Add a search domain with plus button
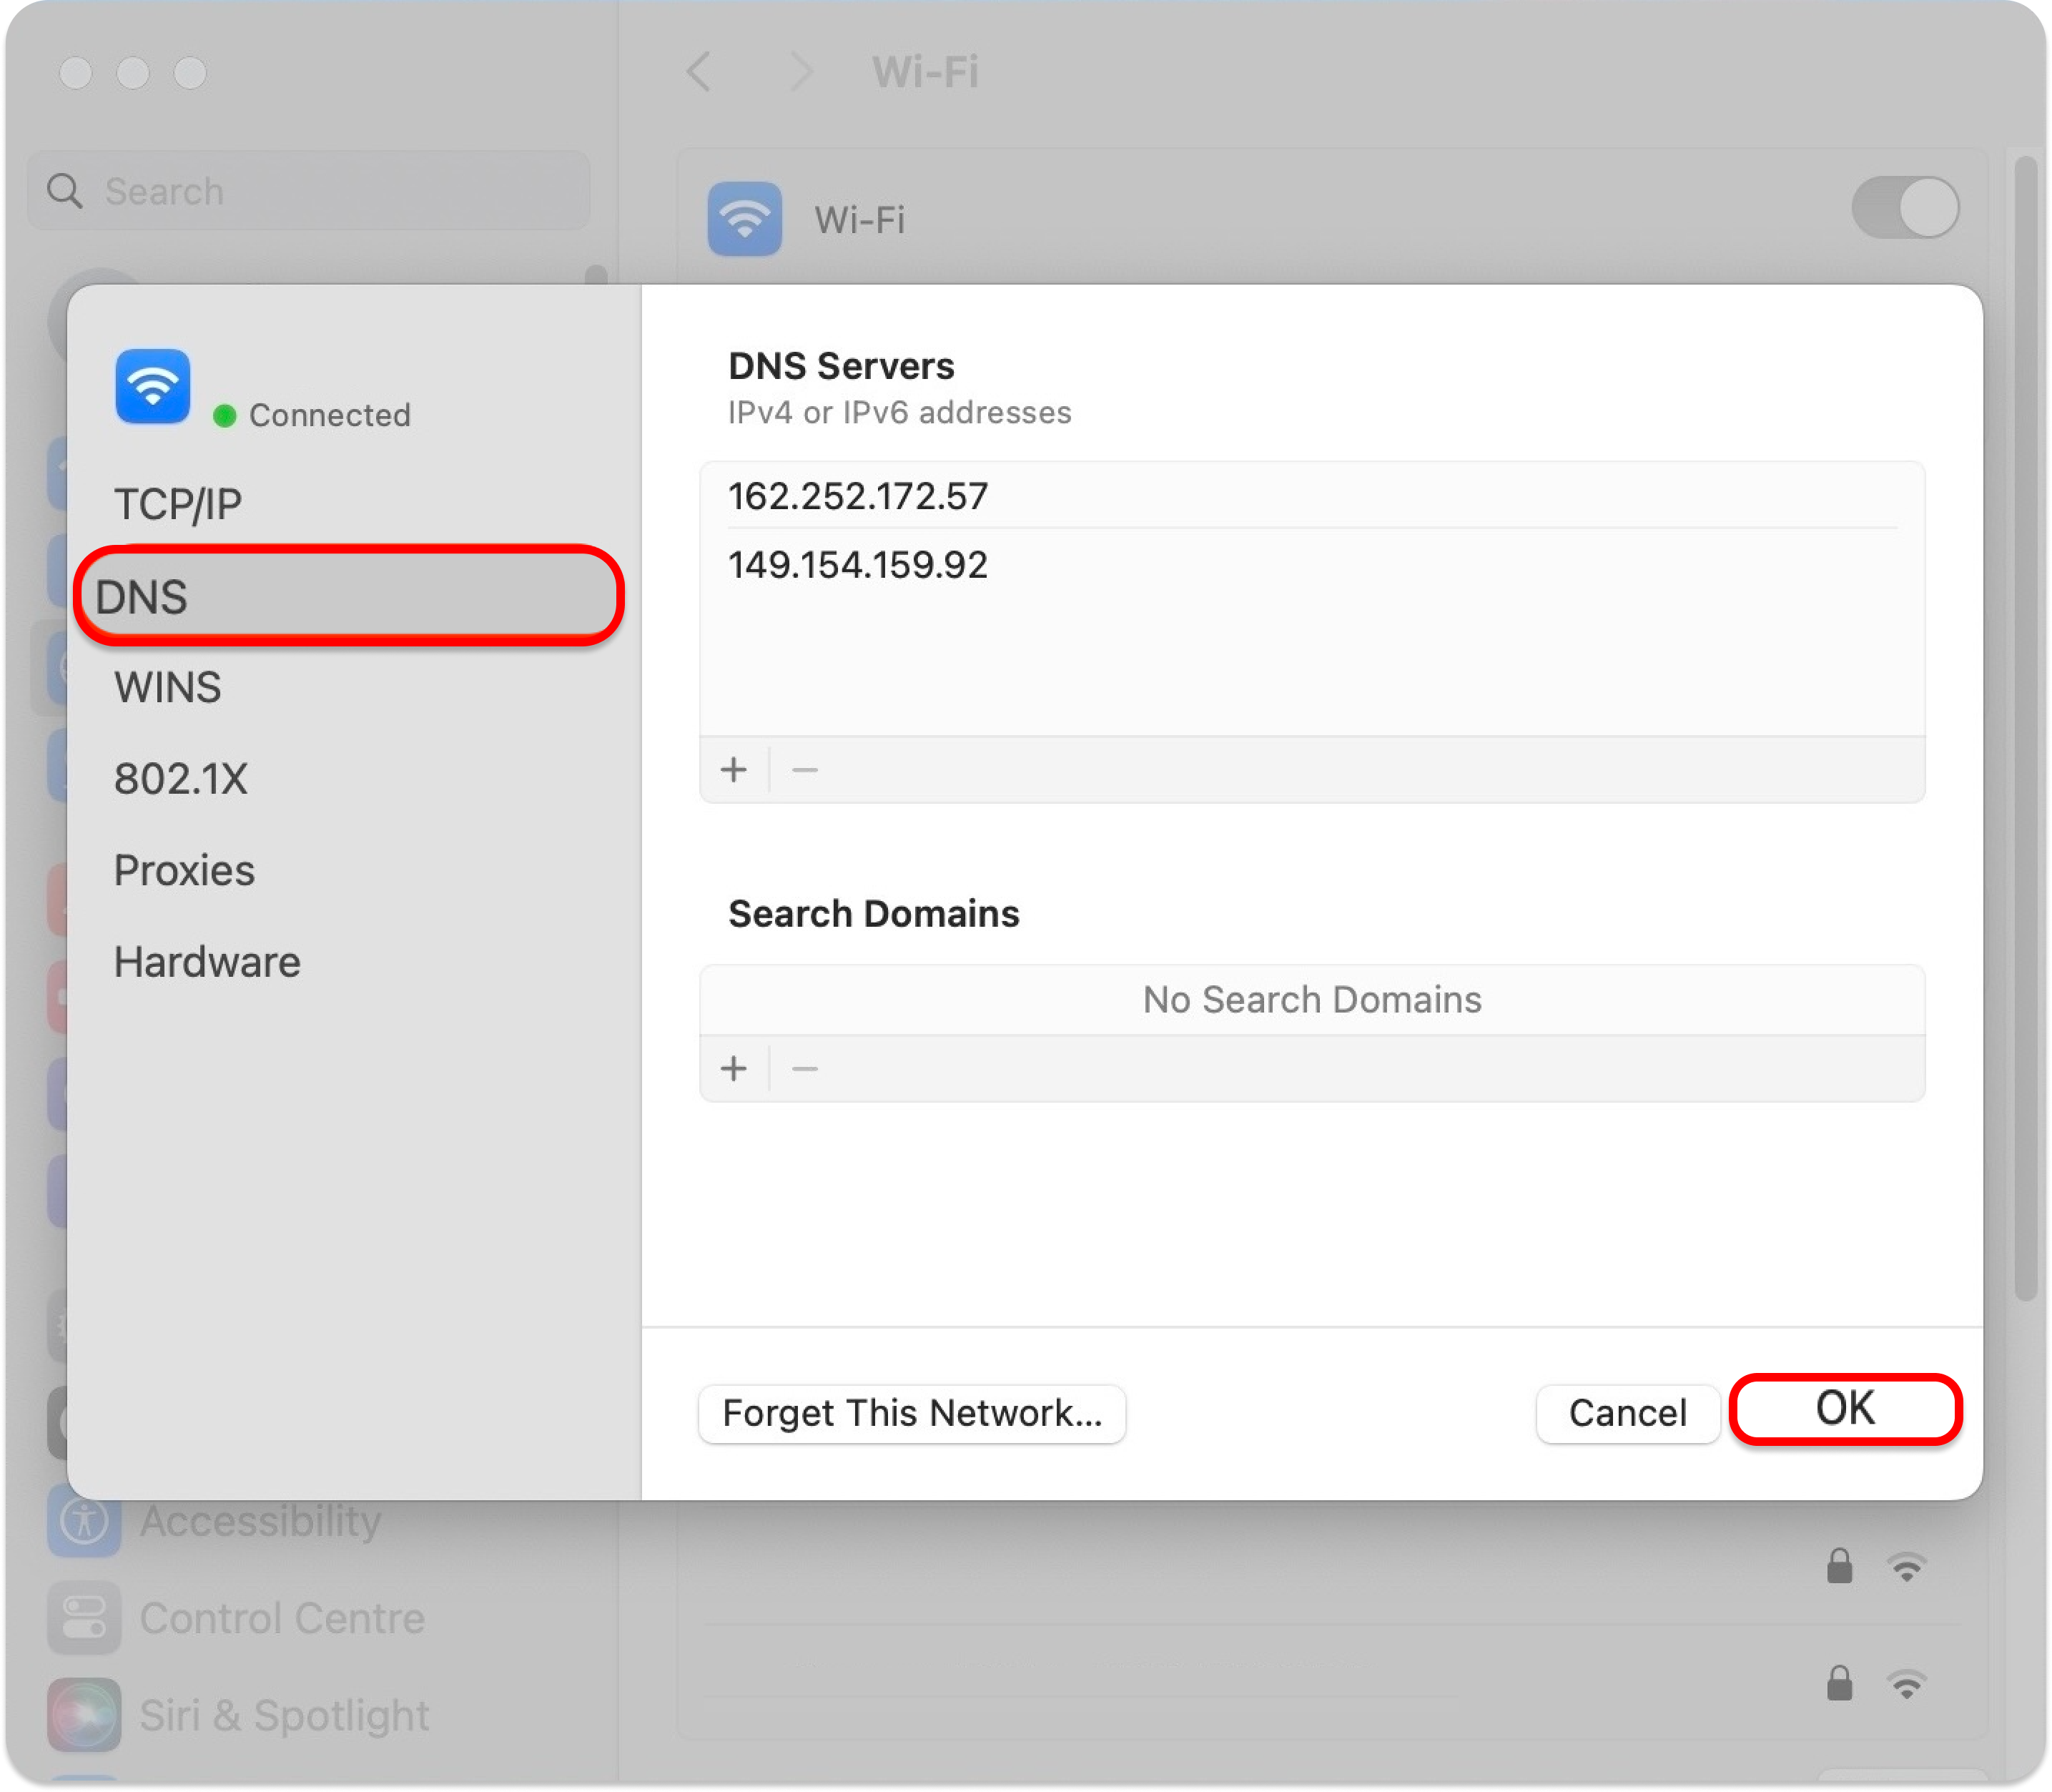 pos(733,1069)
